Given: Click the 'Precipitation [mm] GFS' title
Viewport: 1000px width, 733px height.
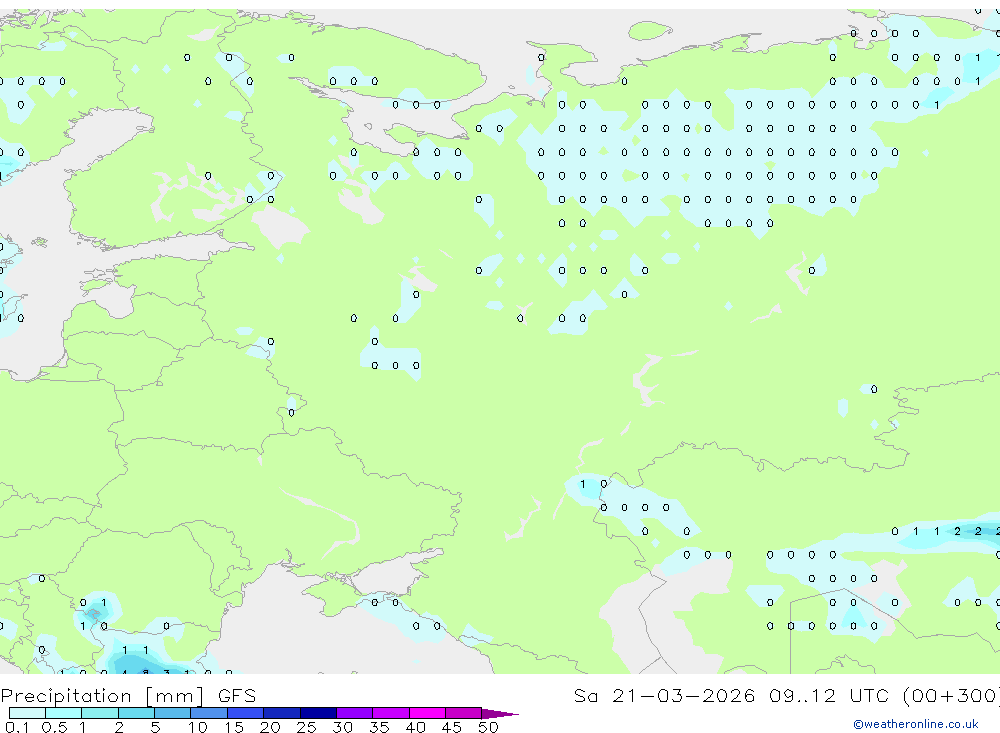Looking at the screenshot, I should click(128, 695).
